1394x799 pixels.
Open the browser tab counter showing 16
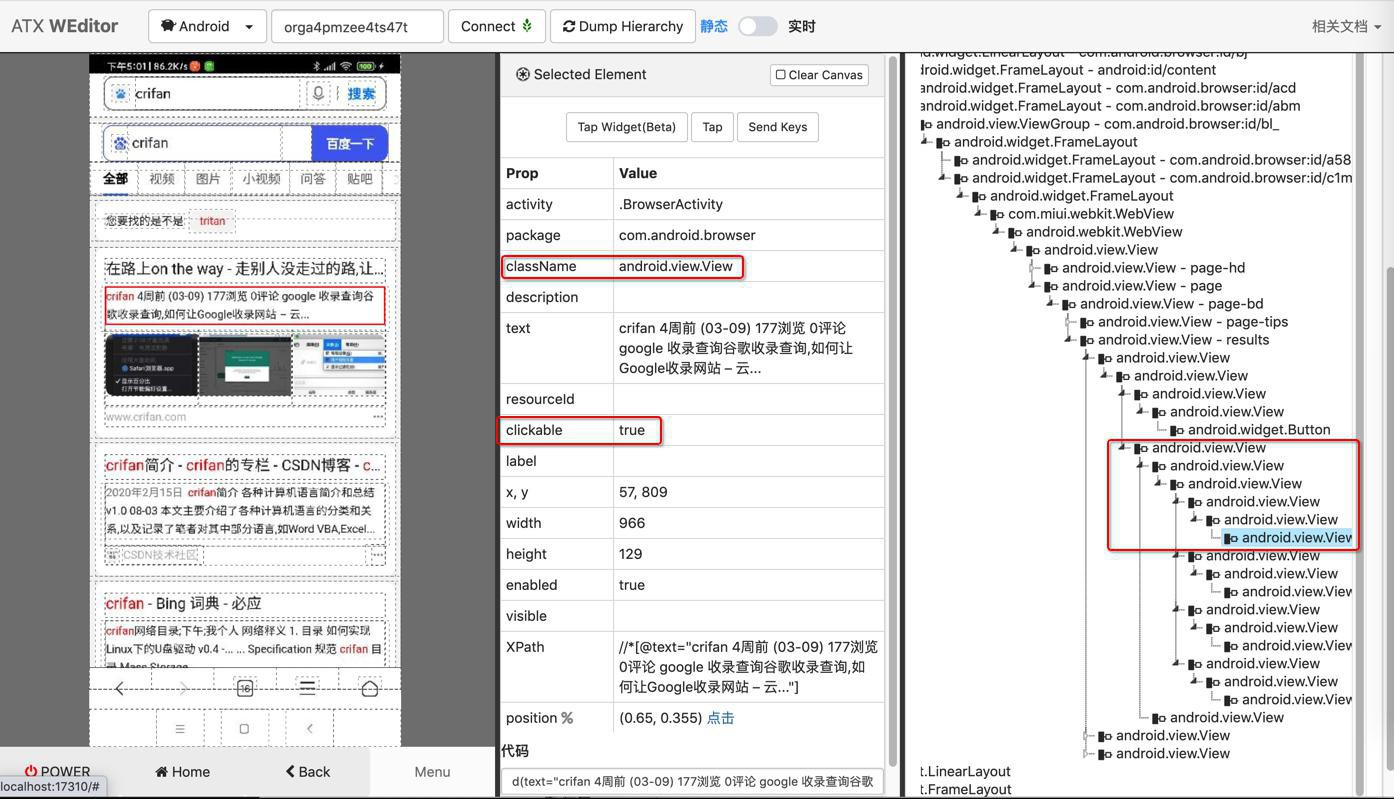click(245, 688)
